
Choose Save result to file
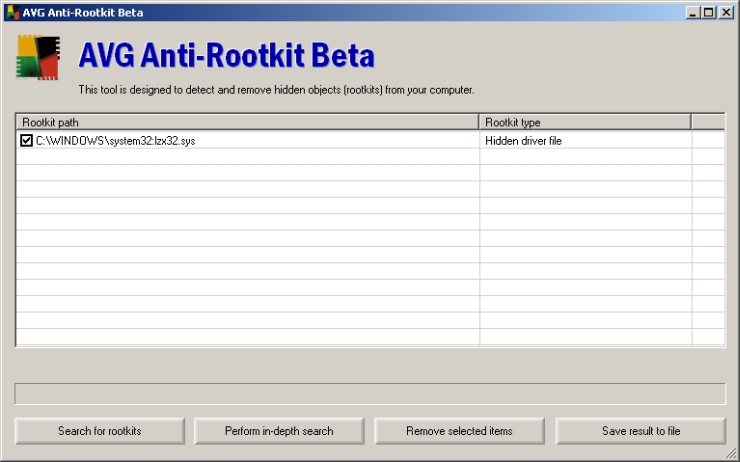point(640,431)
